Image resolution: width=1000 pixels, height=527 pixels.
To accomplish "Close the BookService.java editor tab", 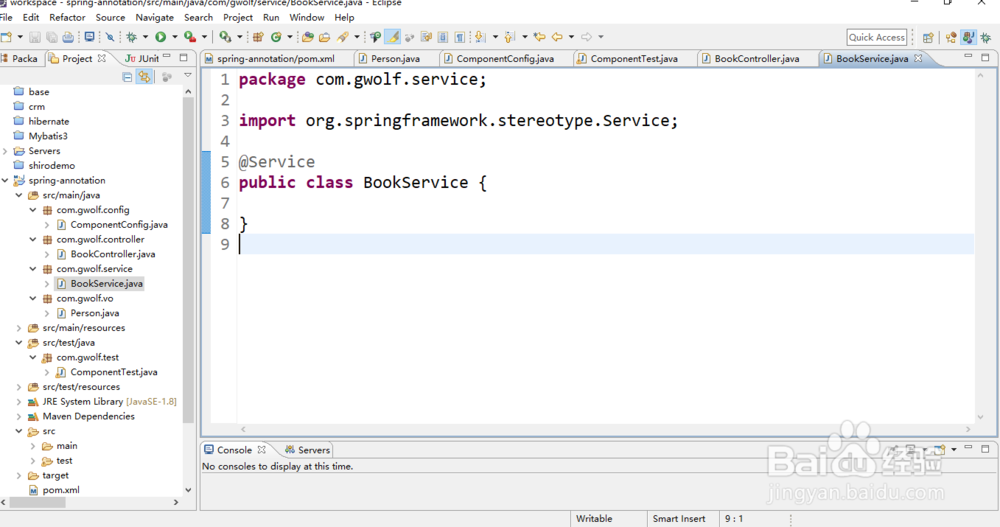I will click(918, 58).
